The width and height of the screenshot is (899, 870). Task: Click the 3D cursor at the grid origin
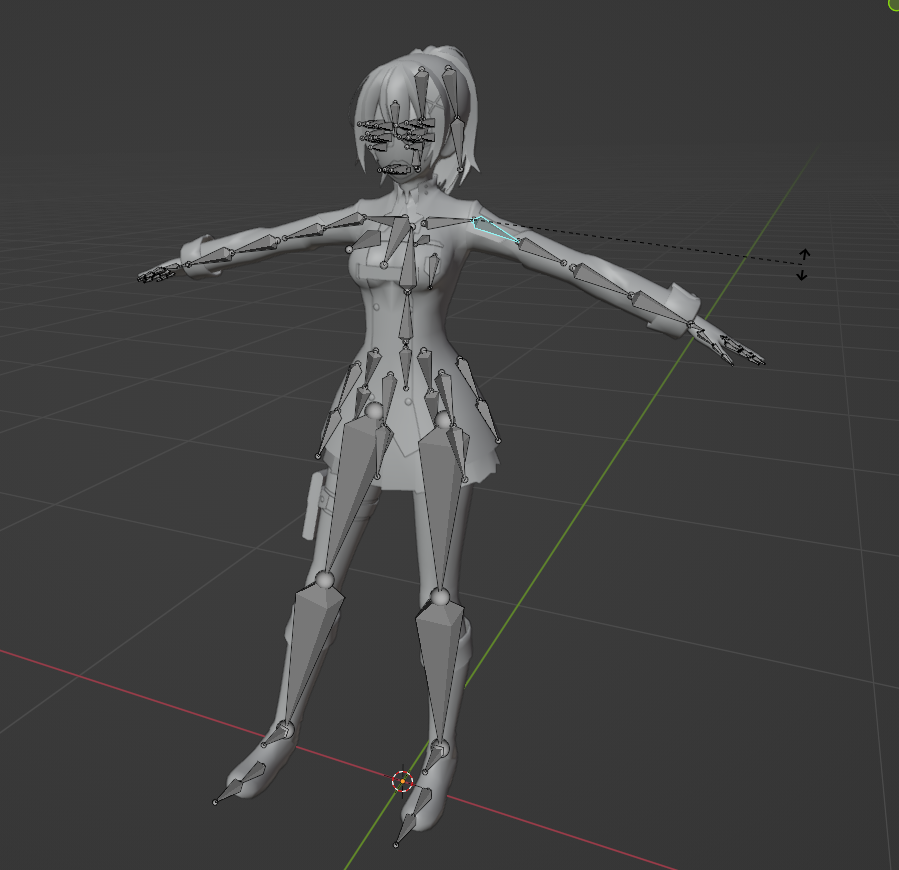(x=402, y=781)
